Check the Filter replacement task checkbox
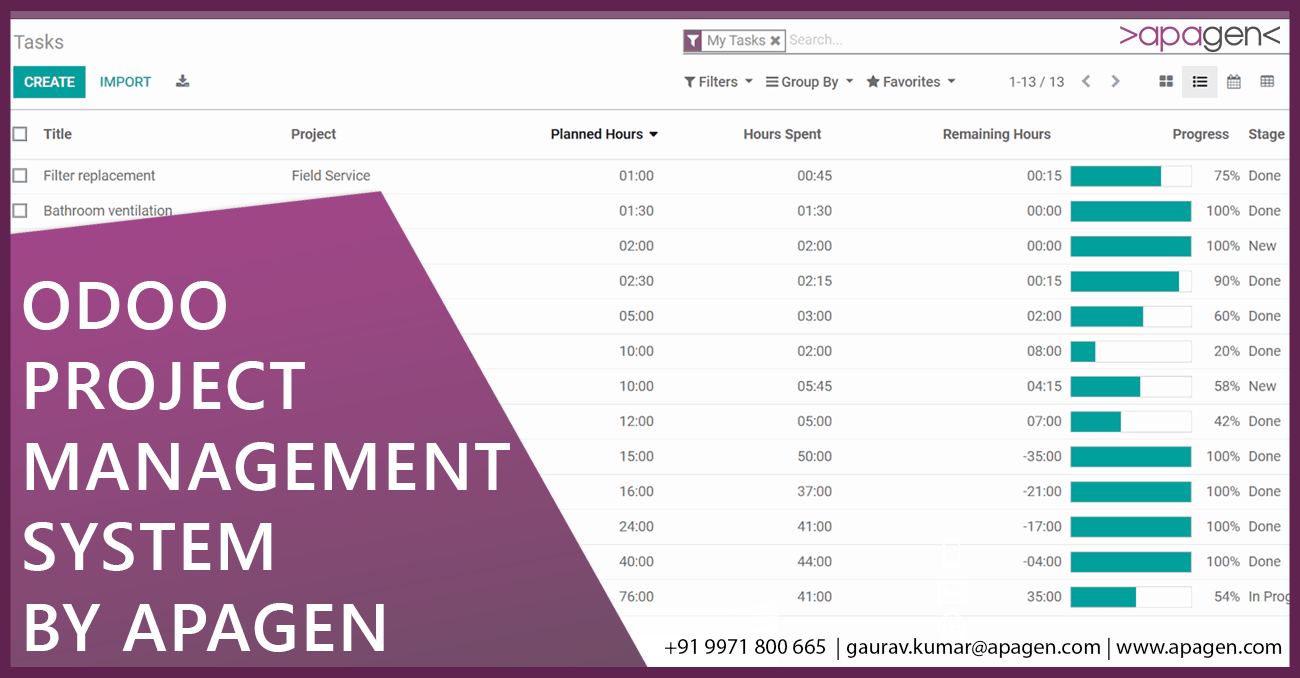This screenshot has width=1300, height=678. (x=19, y=175)
